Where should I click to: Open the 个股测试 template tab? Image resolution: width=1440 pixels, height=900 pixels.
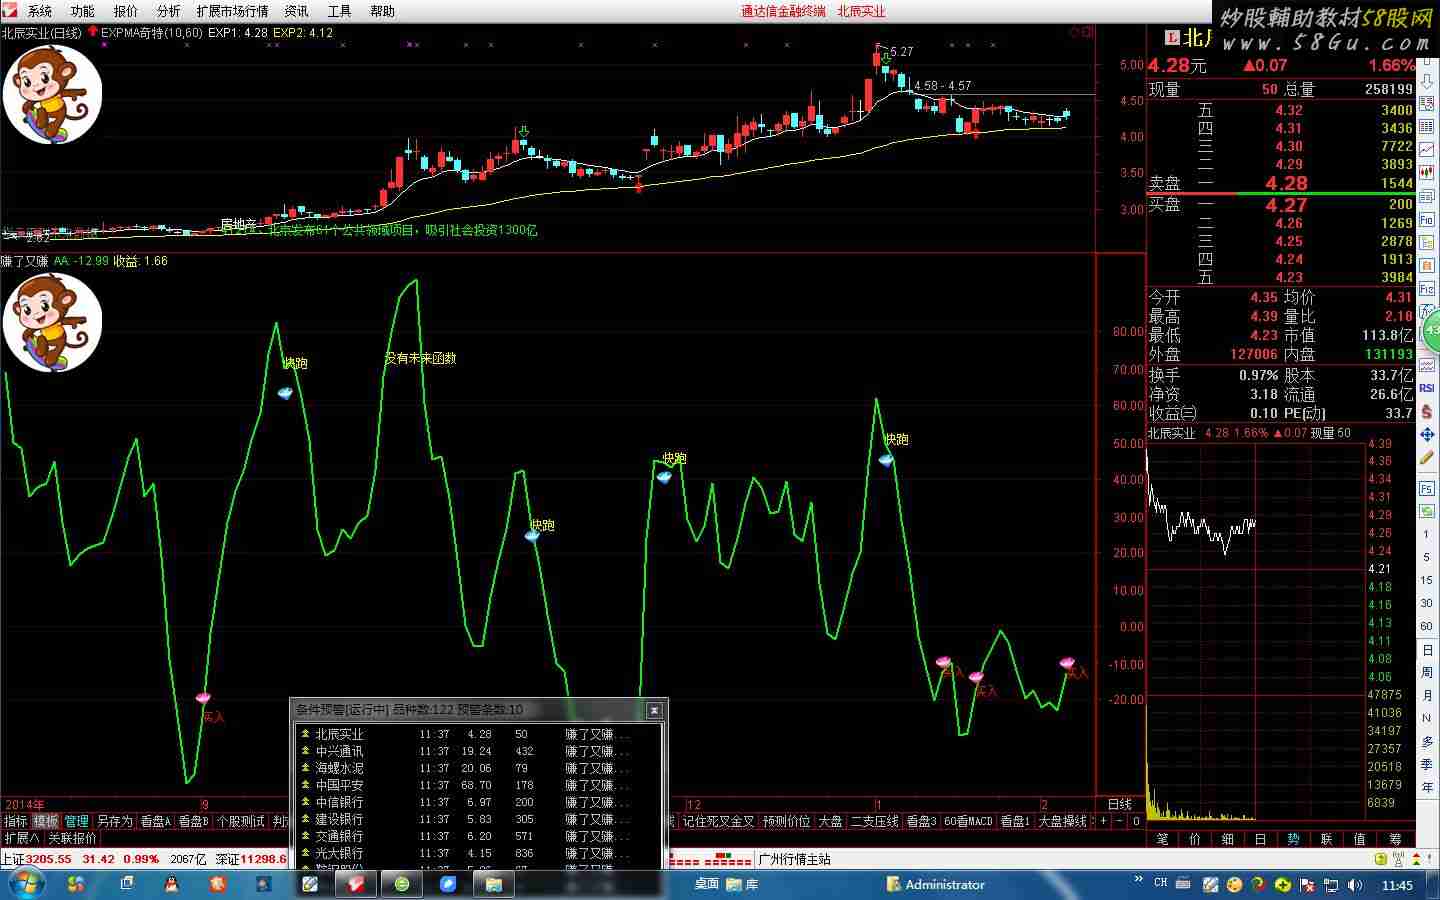point(241,821)
